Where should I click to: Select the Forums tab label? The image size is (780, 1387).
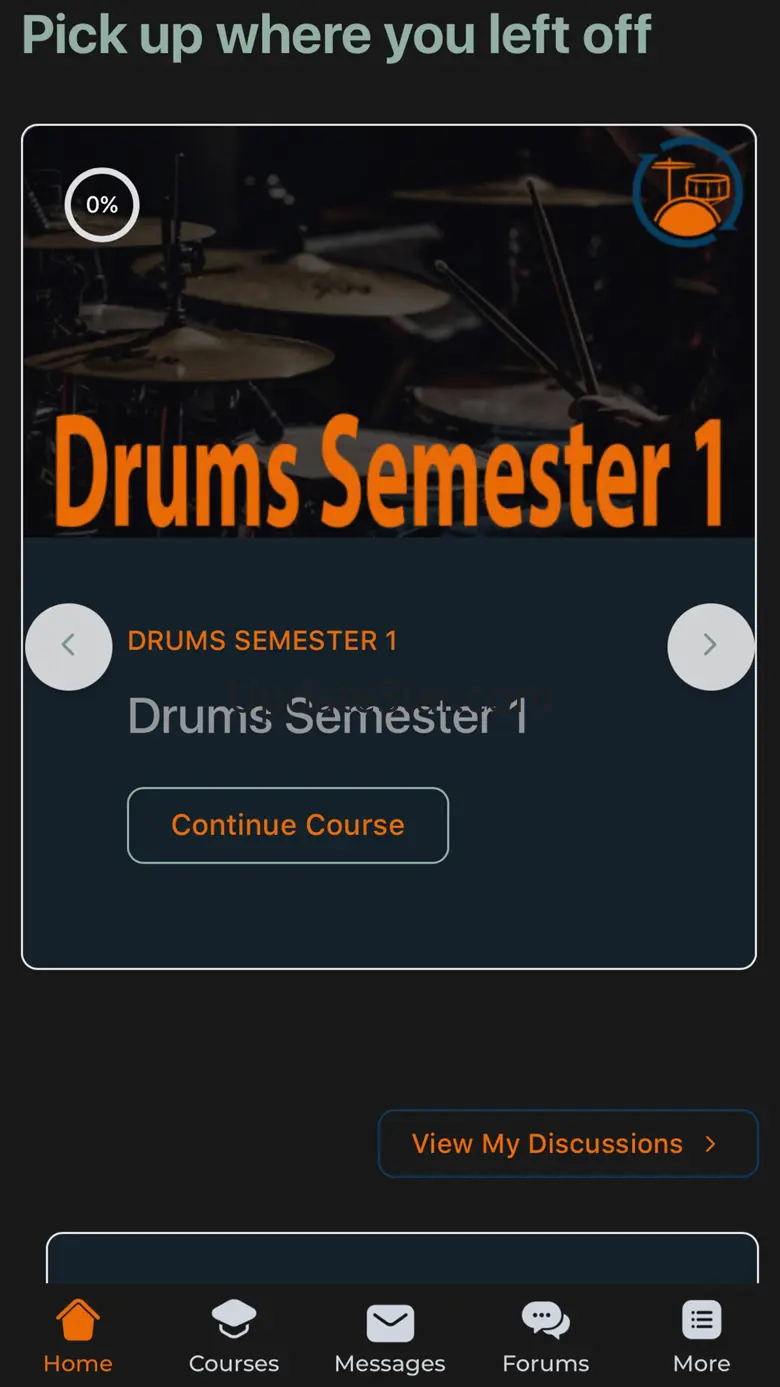point(546,1364)
